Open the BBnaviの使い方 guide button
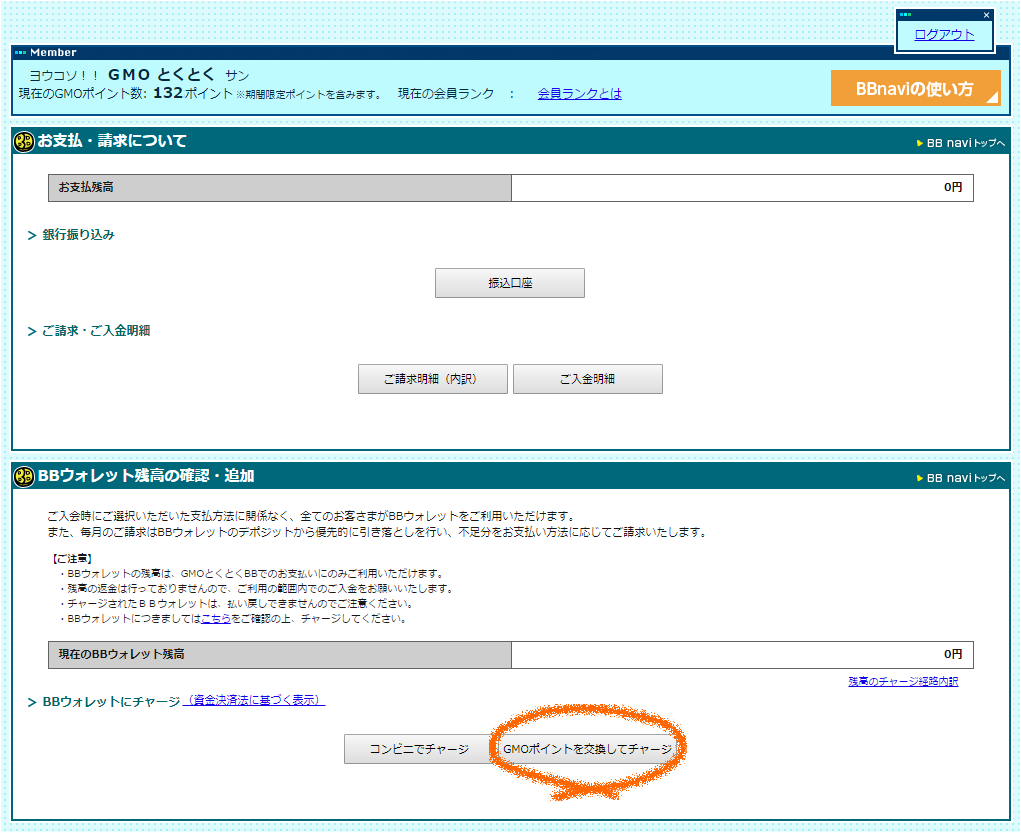The image size is (1021, 833). point(915,88)
